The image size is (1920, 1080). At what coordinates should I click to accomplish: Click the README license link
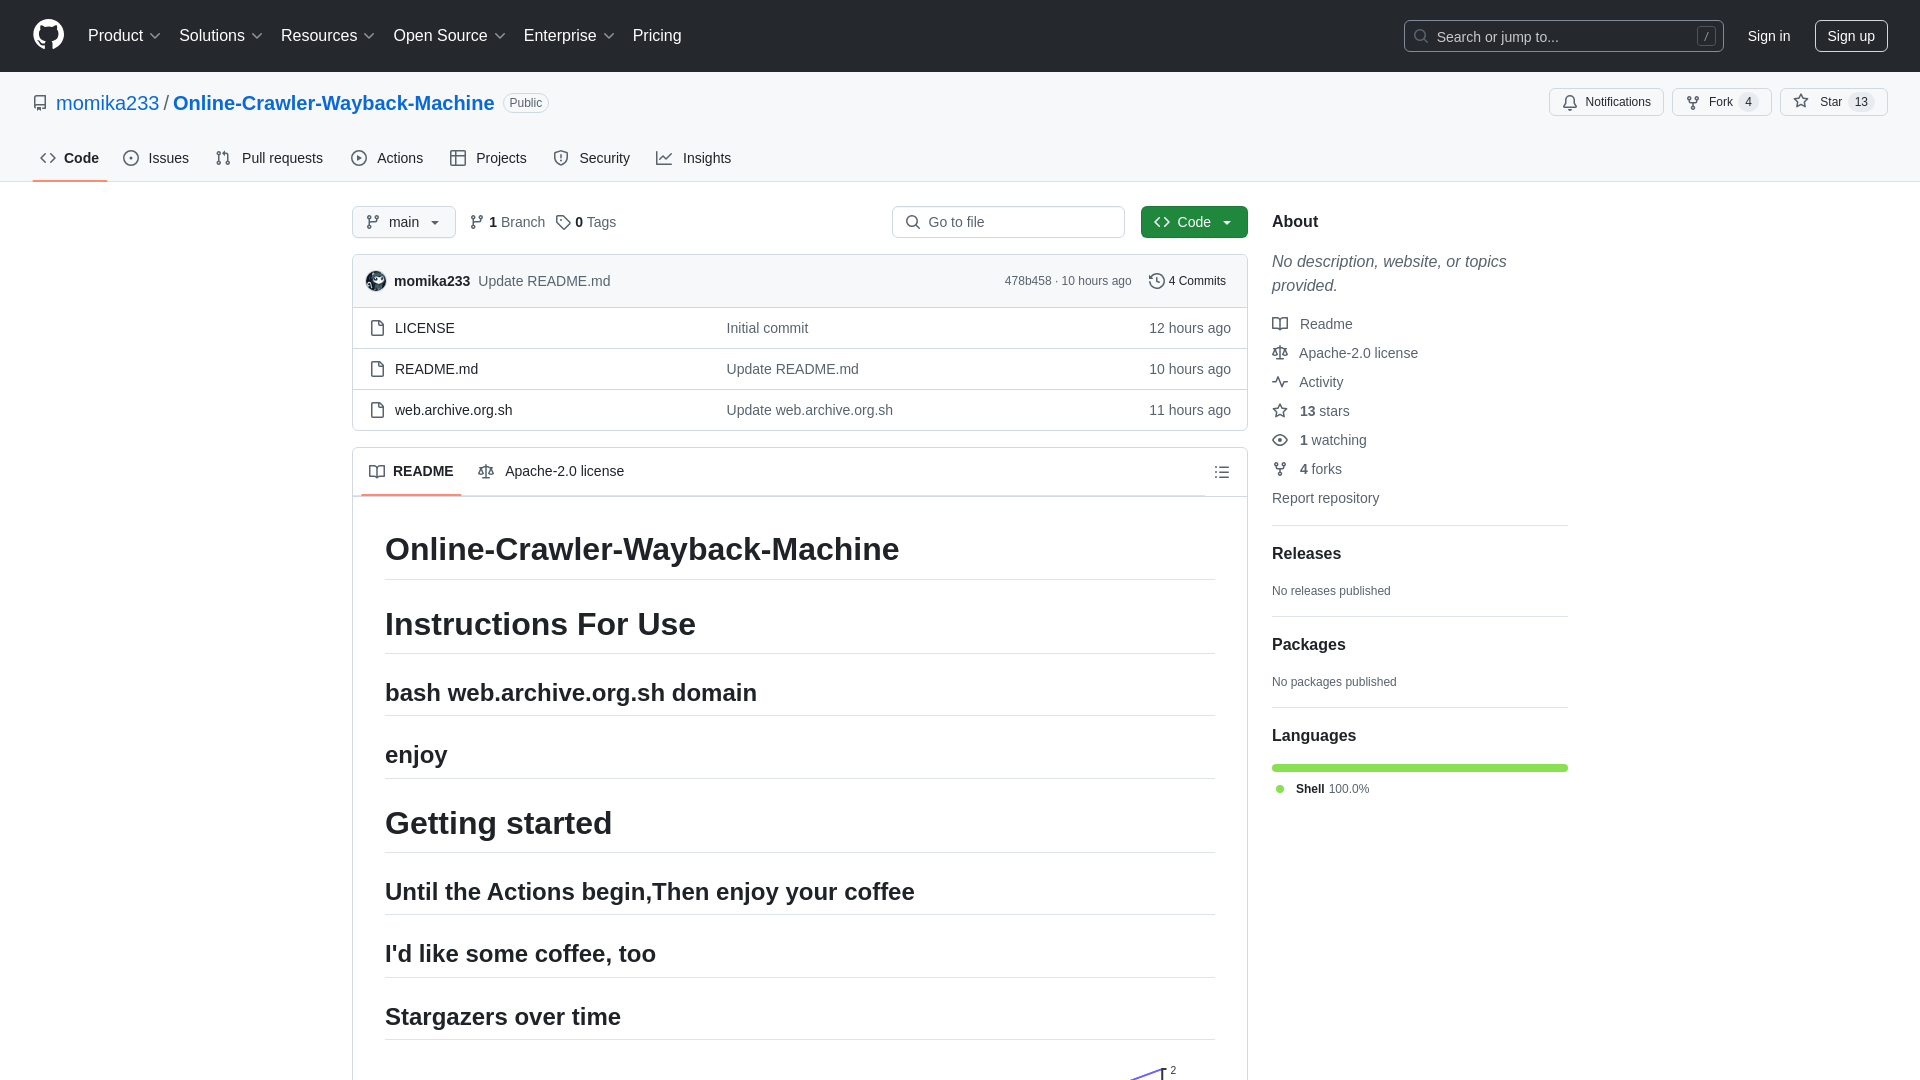click(x=550, y=471)
